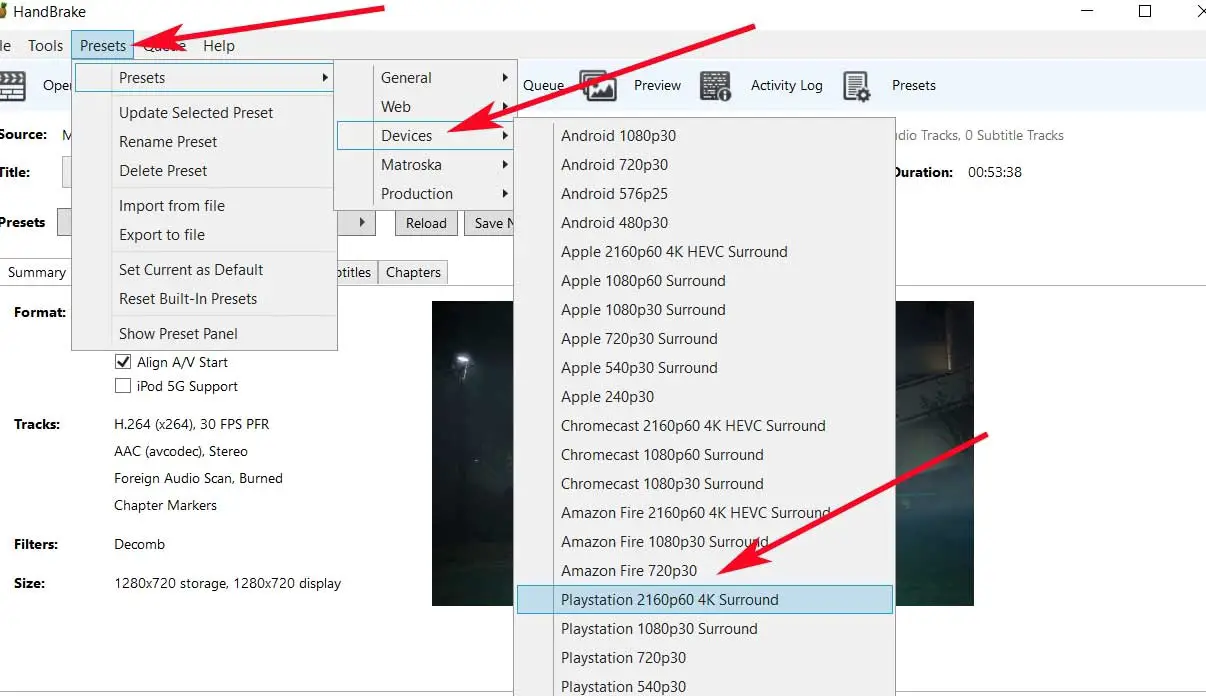Select Android 720p30 preset

[x=704, y=165]
